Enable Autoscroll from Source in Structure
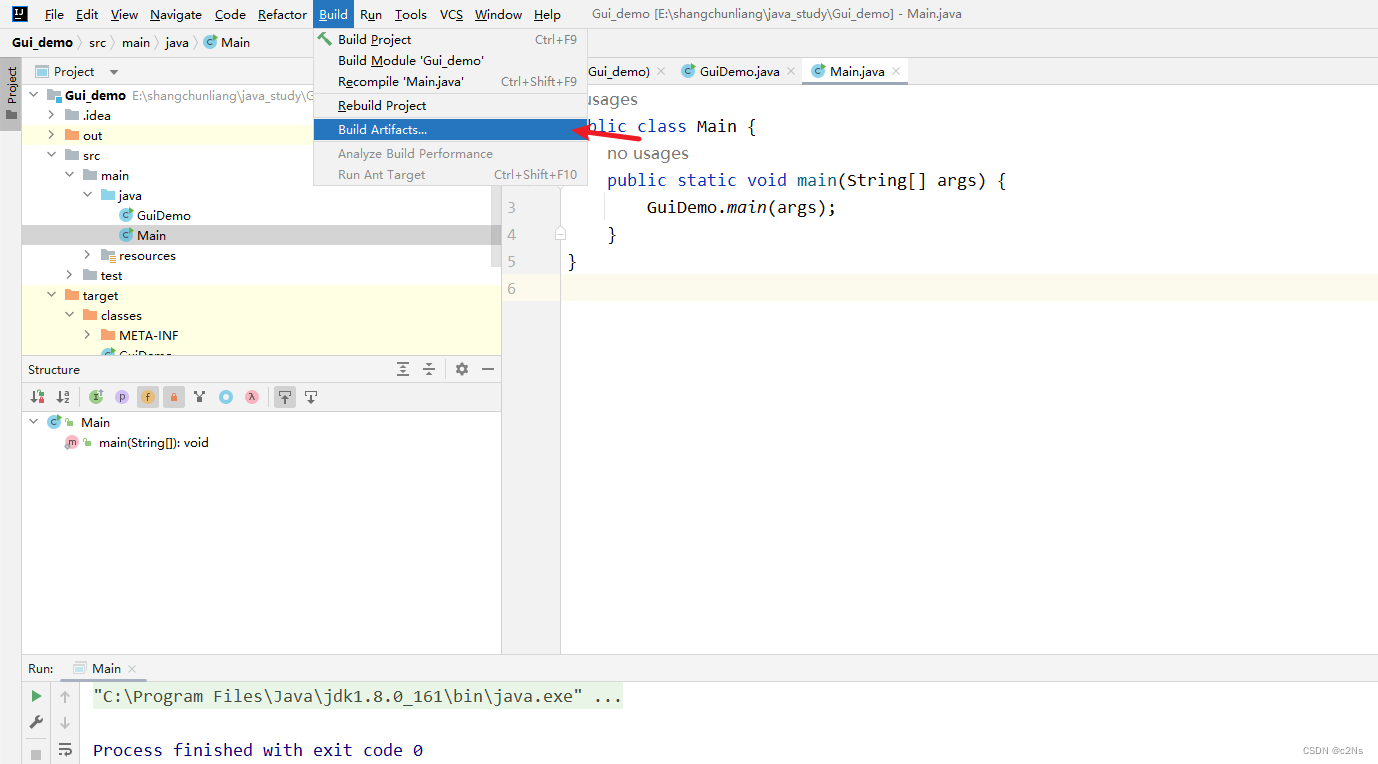Image resolution: width=1378 pixels, height=764 pixels. [311, 397]
